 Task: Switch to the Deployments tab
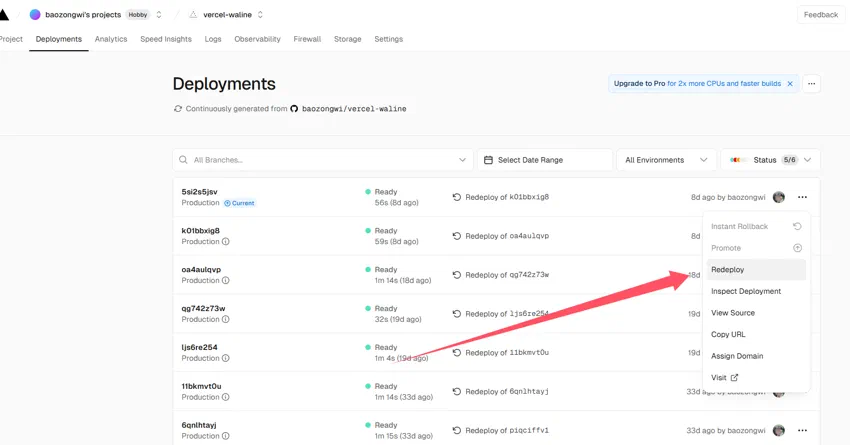click(59, 39)
